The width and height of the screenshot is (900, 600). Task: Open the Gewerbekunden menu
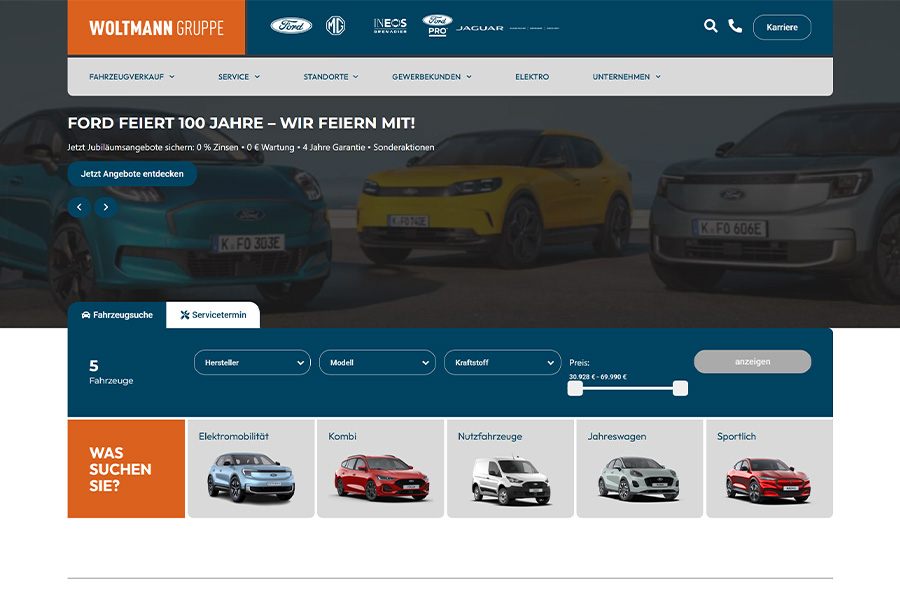[432, 76]
